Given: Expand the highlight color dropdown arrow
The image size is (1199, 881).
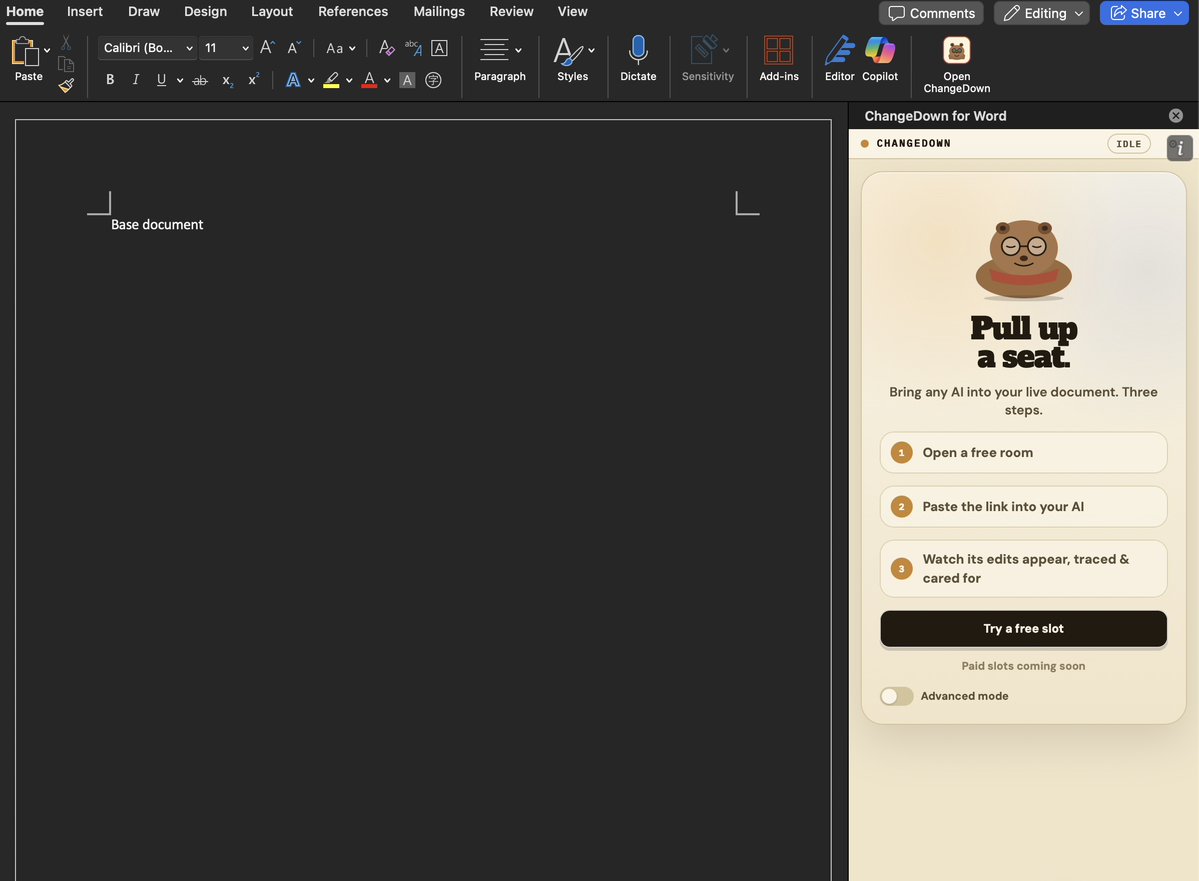Looking at the screenshot, I should coord(349,80).
